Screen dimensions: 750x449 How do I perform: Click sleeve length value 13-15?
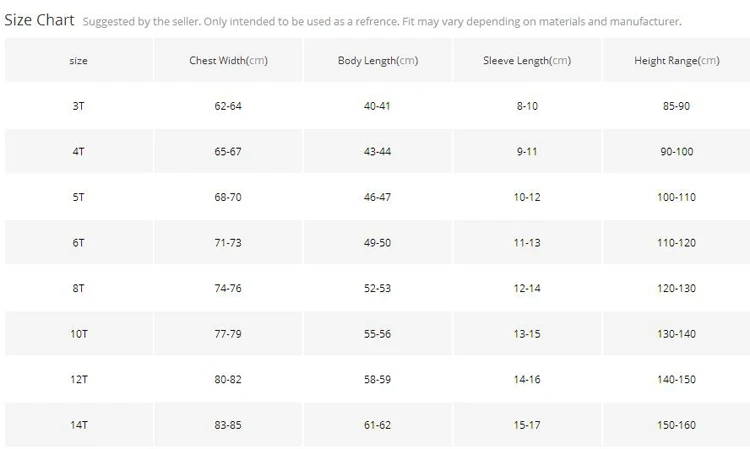tap(527, 334)
